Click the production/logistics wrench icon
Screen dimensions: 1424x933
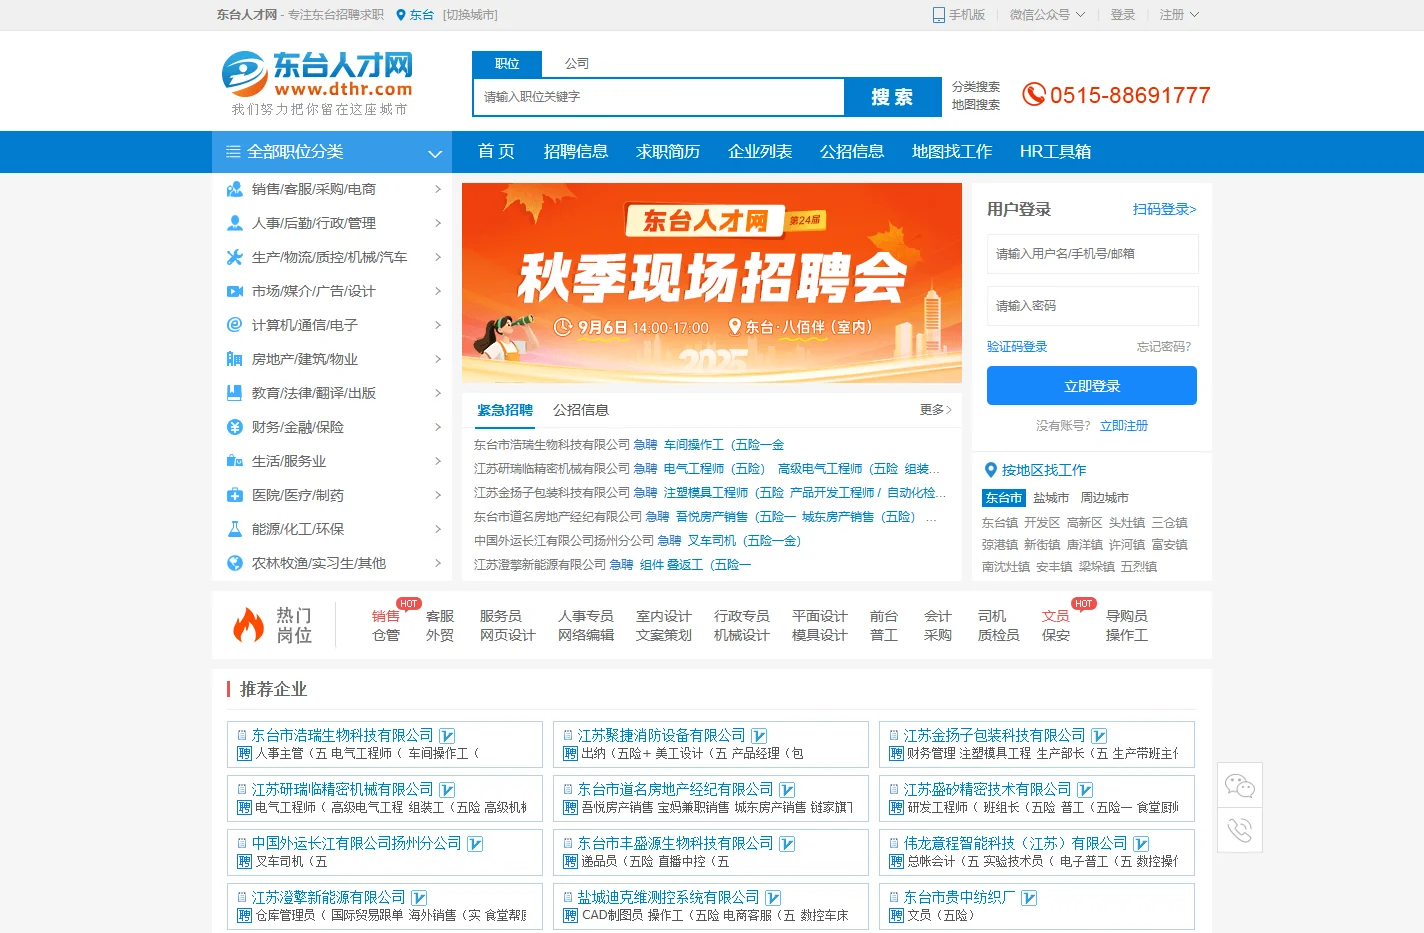235,257
